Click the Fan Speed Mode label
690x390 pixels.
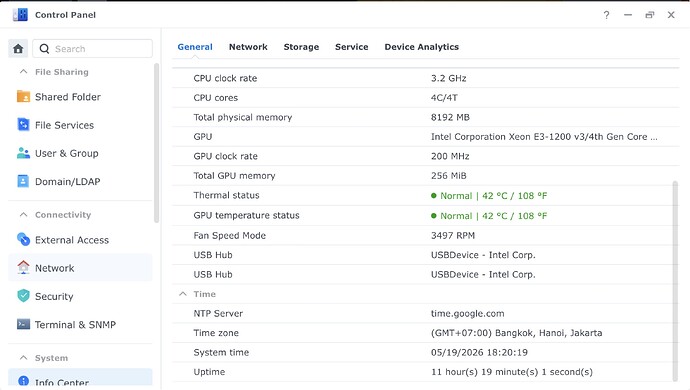tap(229, 235)
